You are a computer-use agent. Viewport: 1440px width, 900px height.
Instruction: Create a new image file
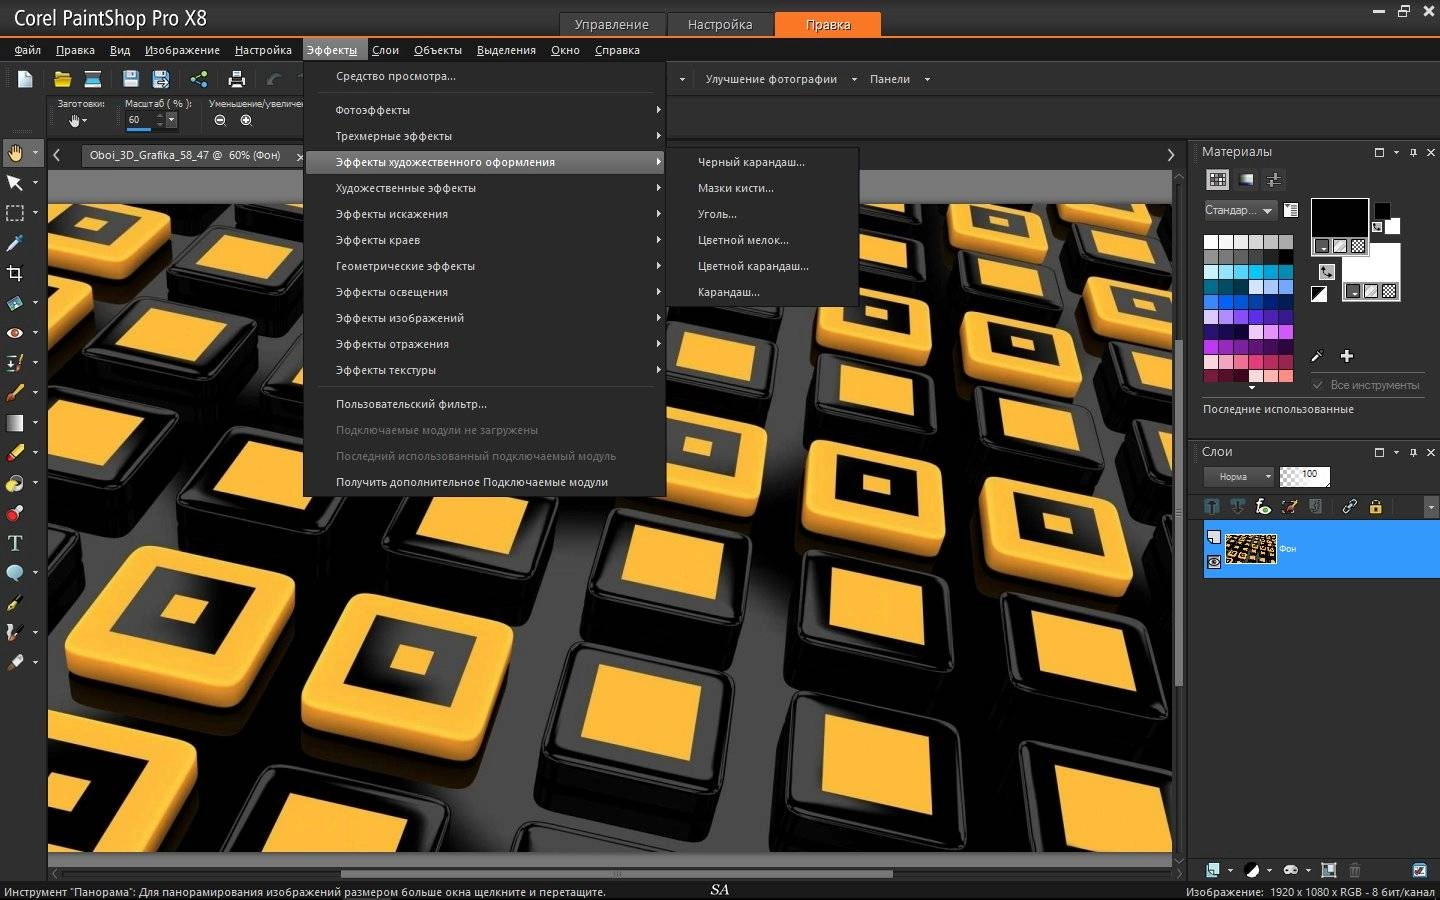[25, 79]
